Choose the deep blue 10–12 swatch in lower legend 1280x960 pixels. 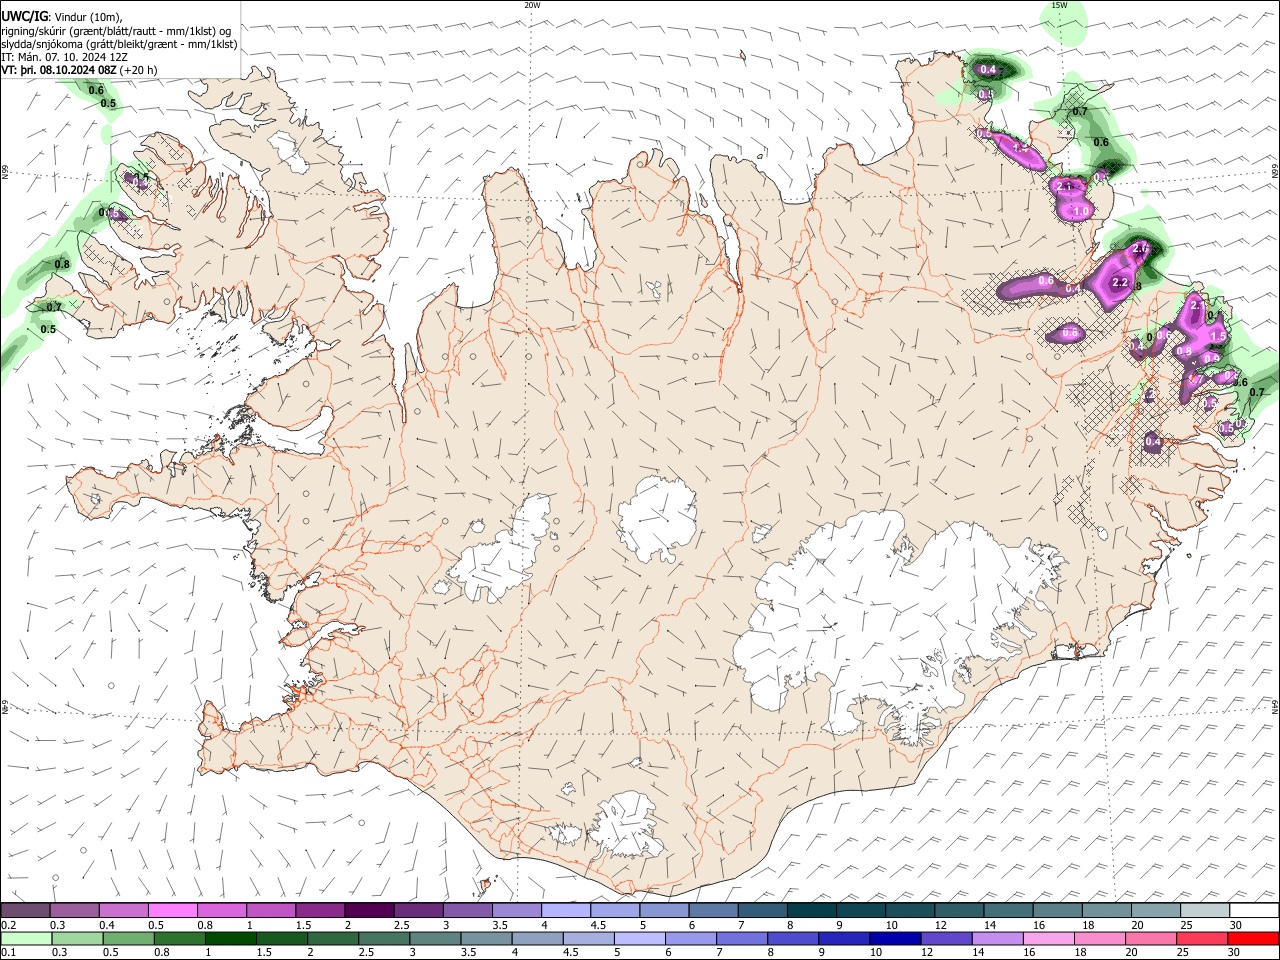pyautogui.click(x=893, y=939)
